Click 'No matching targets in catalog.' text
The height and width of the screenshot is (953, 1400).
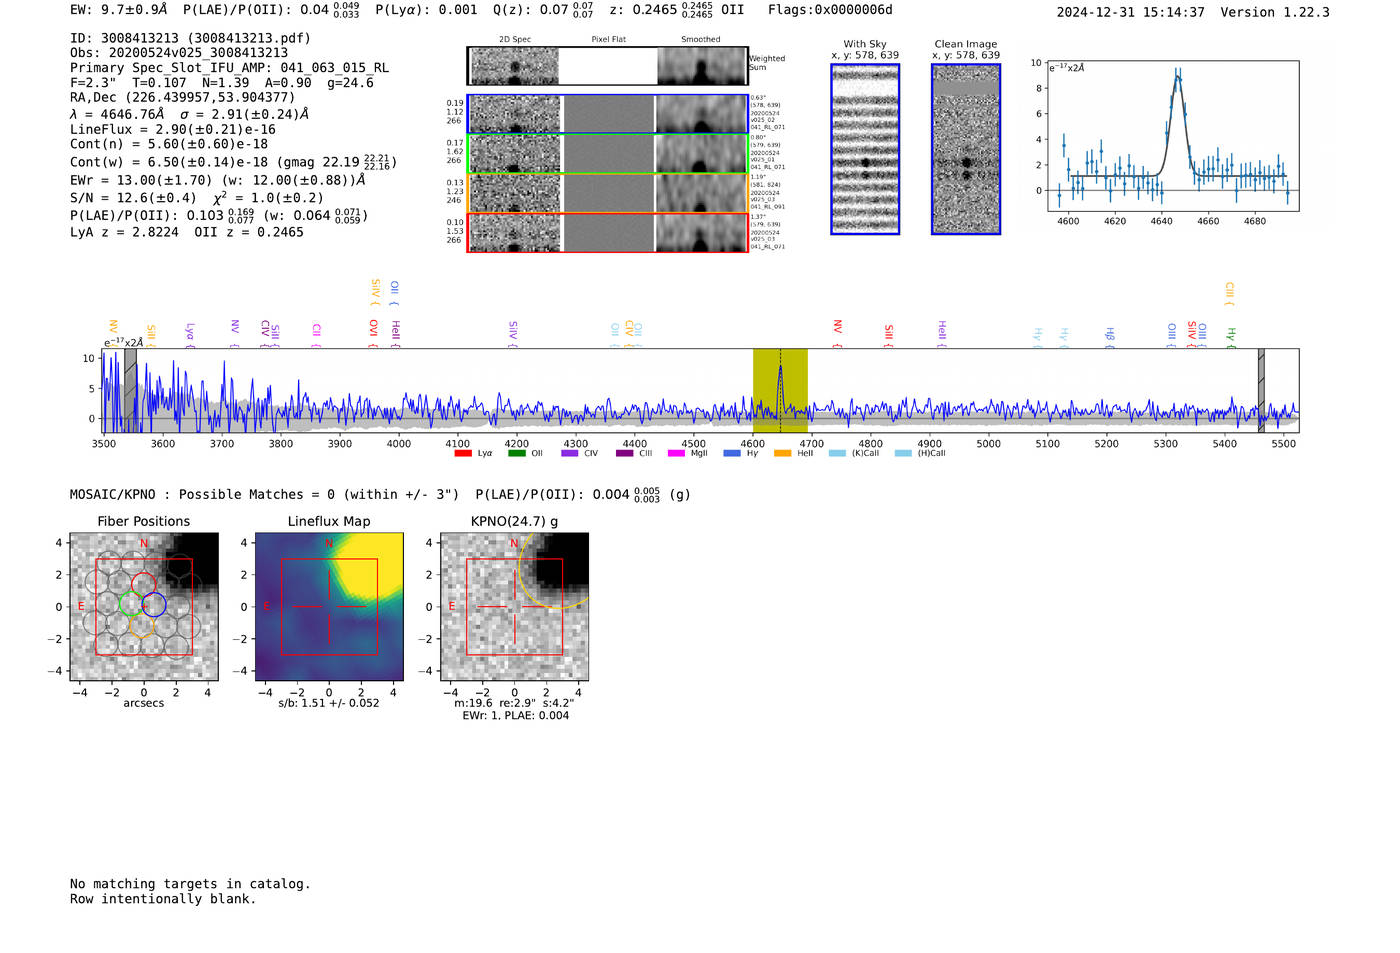coord(190,884)
